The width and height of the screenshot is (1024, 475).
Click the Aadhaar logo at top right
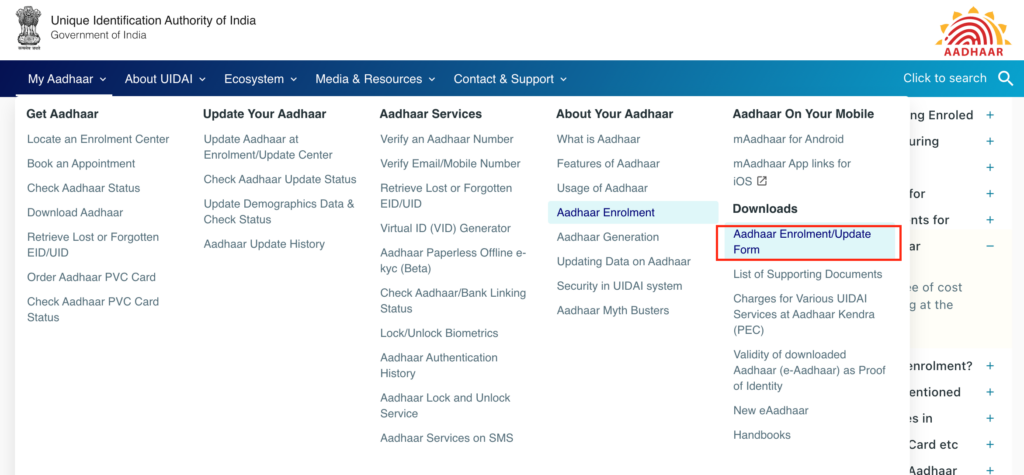pyautogui.click(x=973, y=31)
